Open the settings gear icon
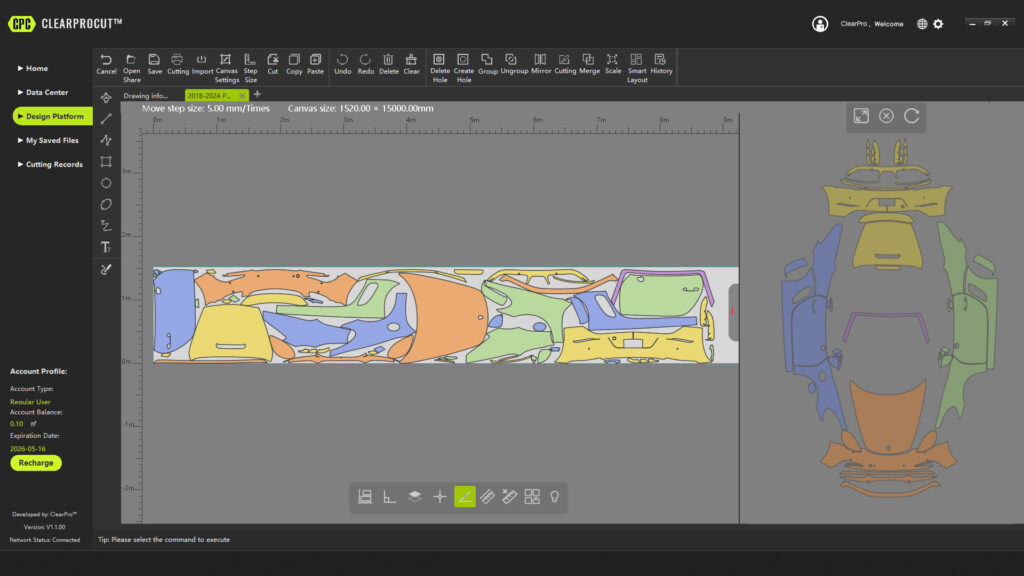Screen dimensions: 1024x576 (x=938, y=24)
